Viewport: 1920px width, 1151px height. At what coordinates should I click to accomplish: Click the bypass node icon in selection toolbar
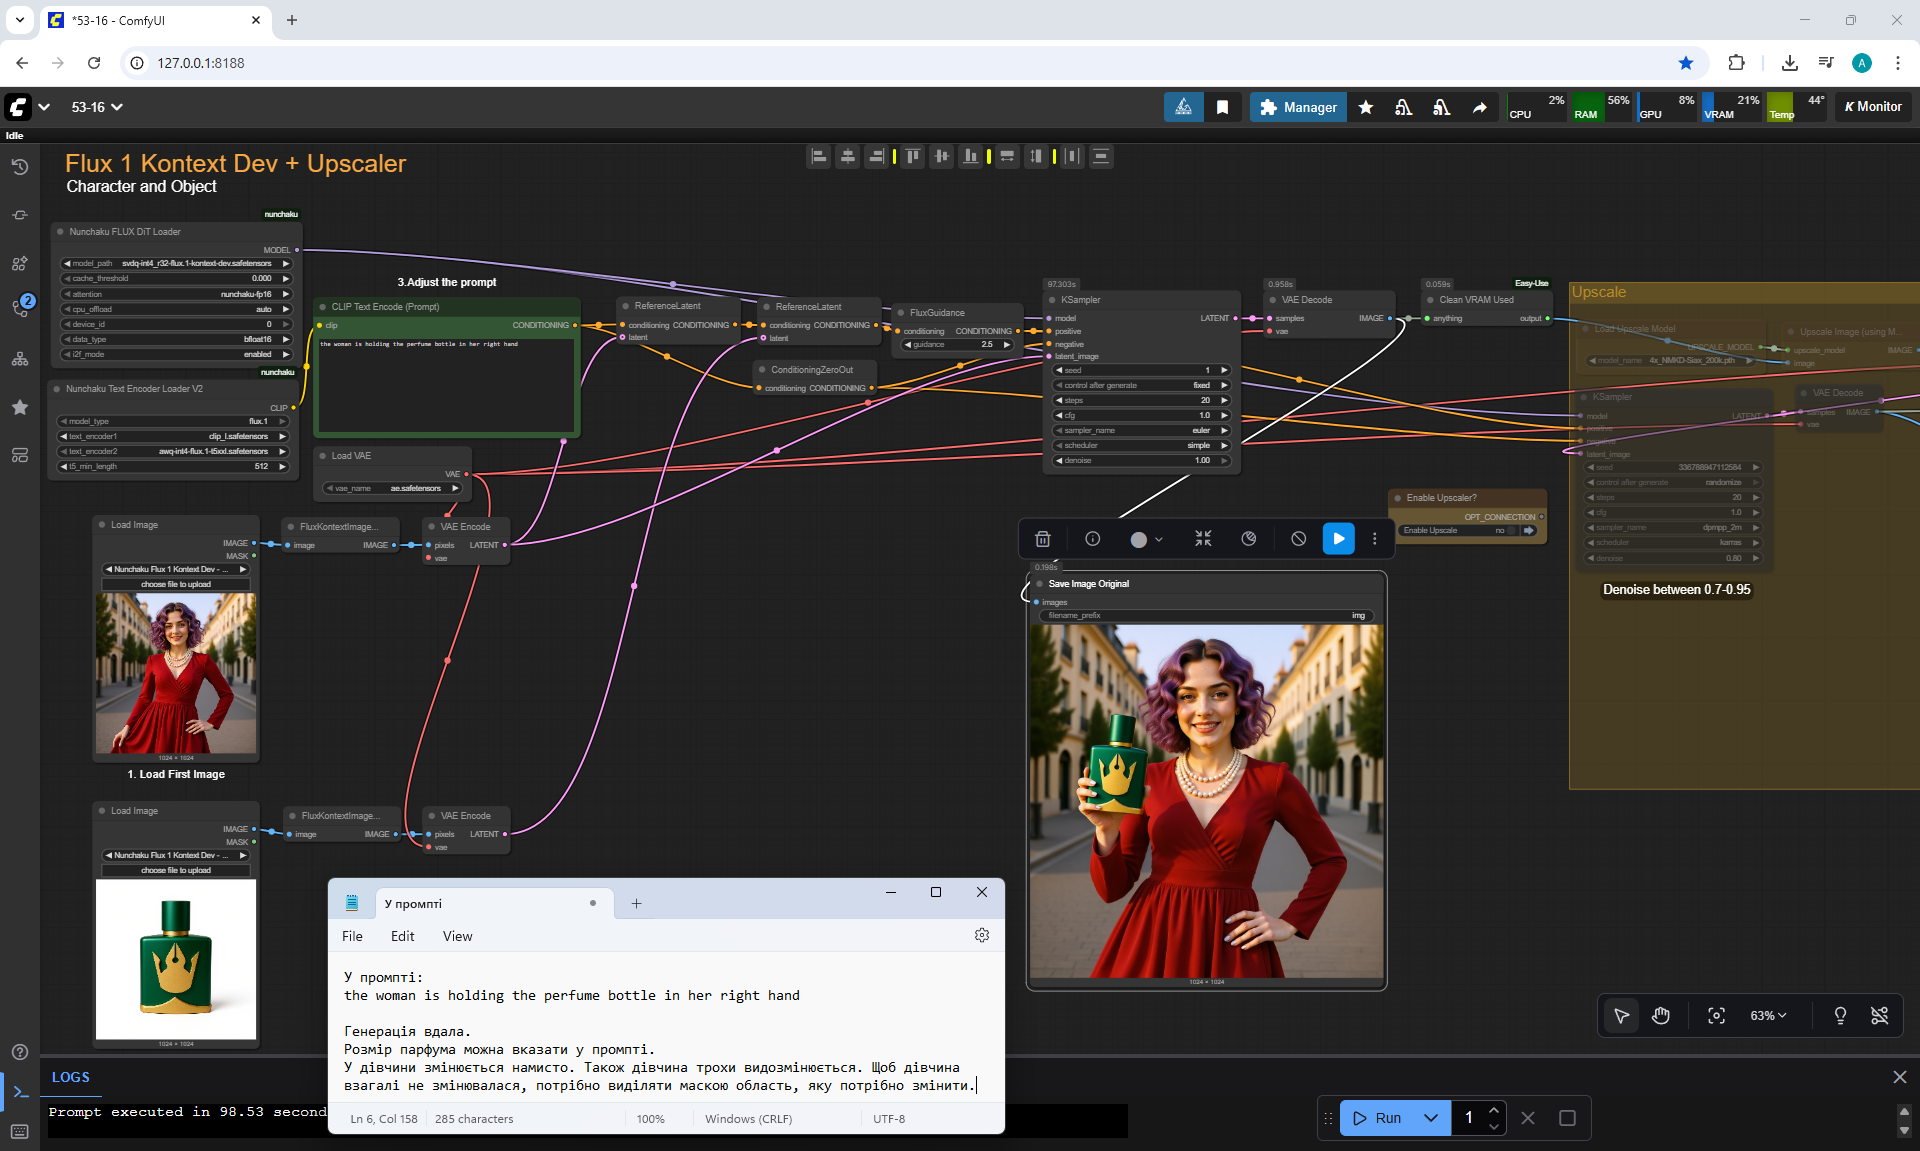click(x=1298, y=539)
